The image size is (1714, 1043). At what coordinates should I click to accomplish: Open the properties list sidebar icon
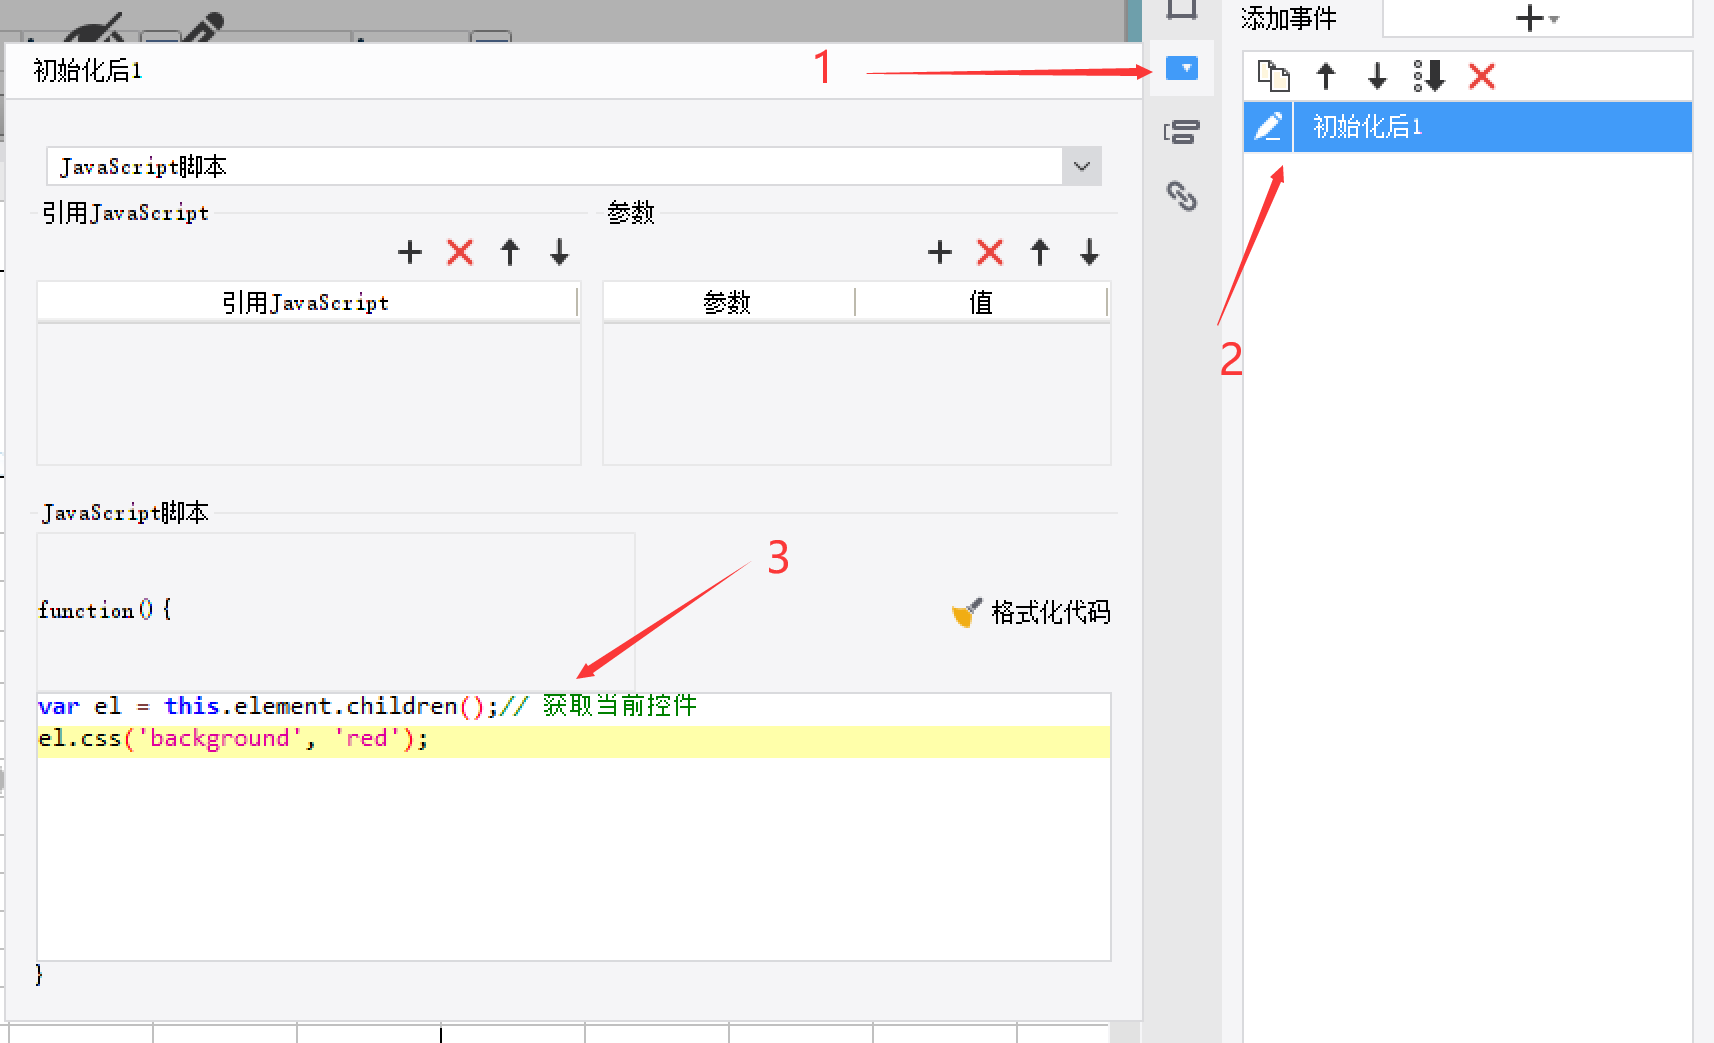(1182, 132)
